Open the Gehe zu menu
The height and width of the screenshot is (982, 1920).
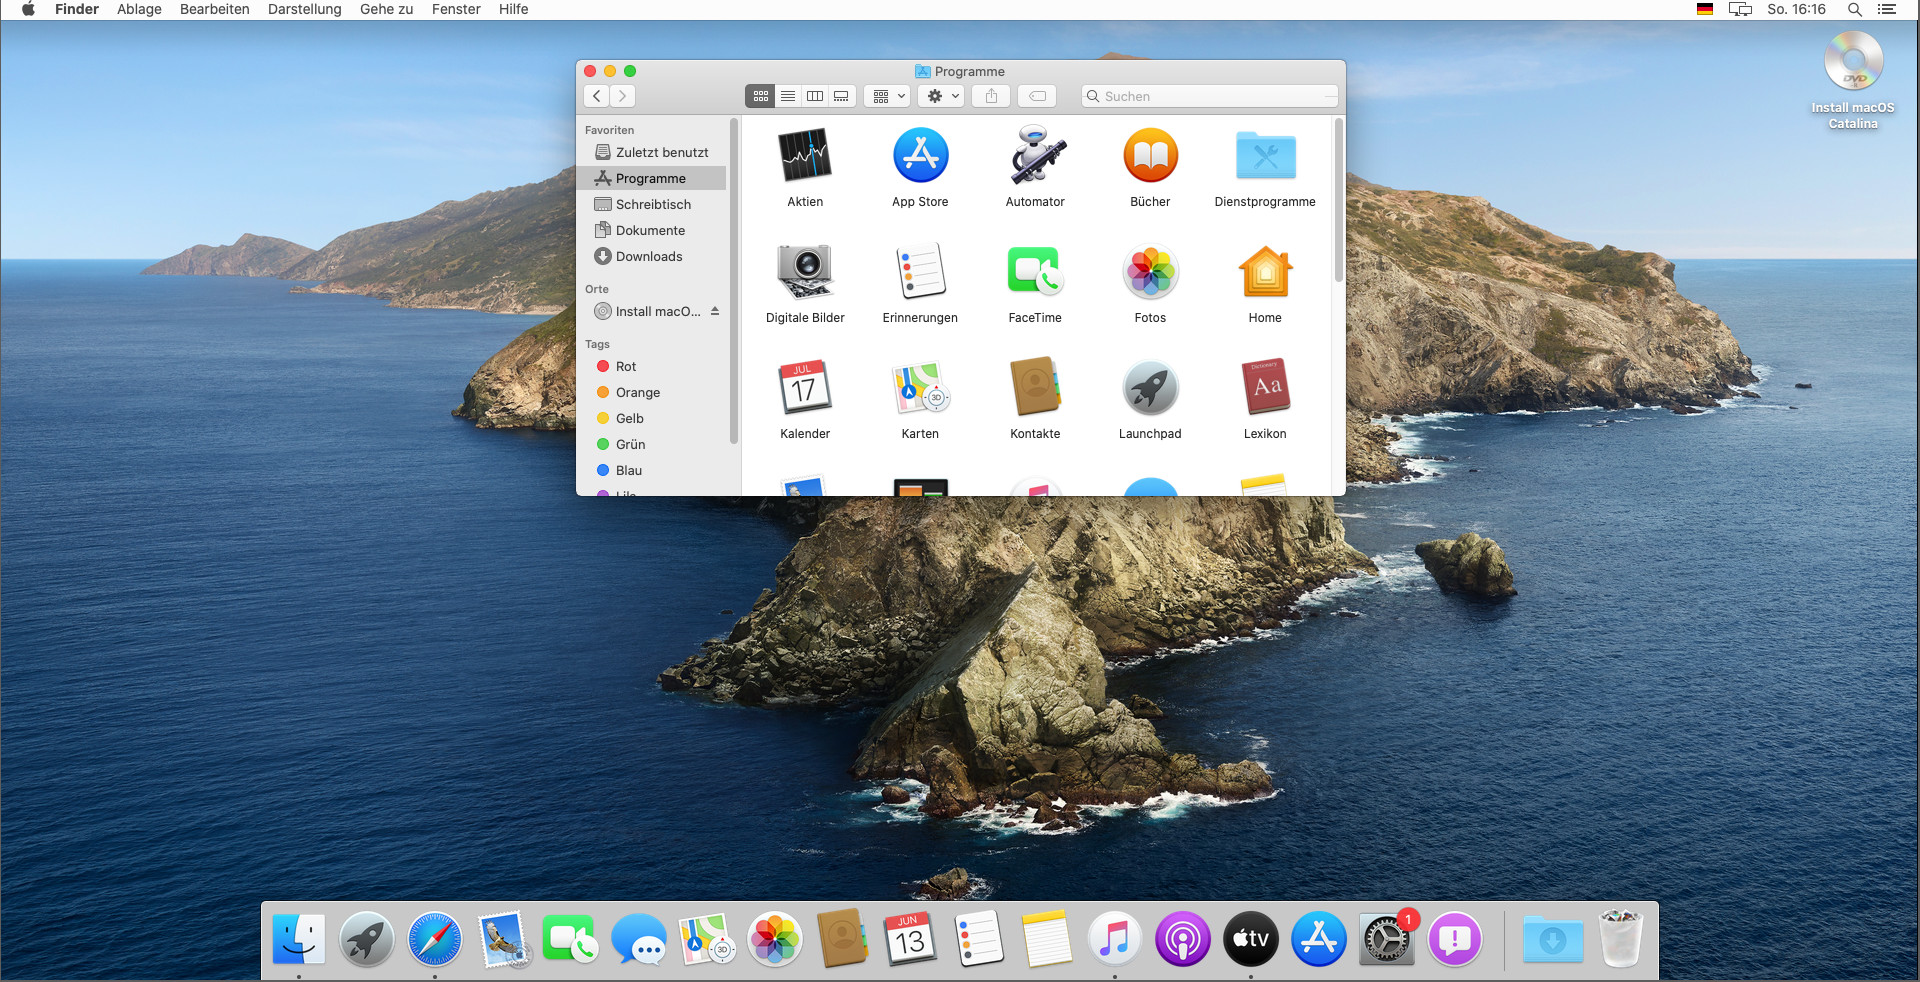(386, 9)
